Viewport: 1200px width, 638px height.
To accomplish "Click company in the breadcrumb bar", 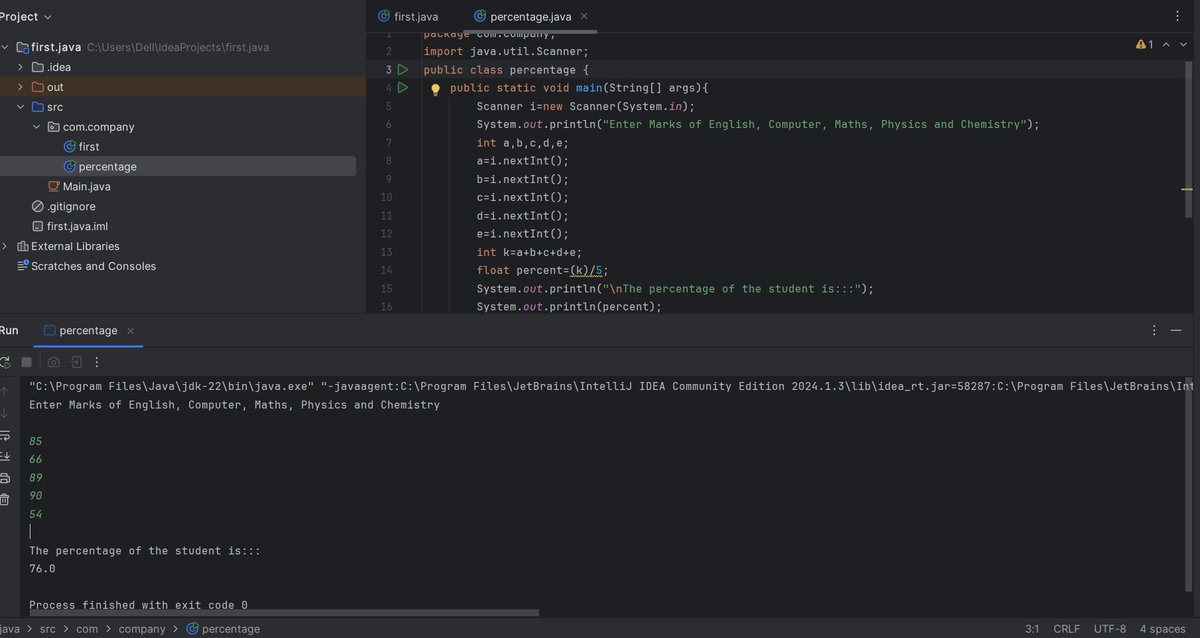I will [142, 629].
